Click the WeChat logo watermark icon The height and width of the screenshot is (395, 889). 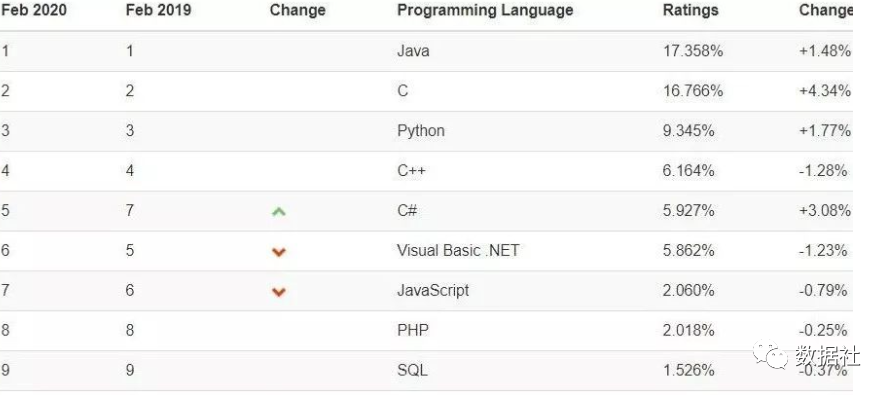coord(770,355)
